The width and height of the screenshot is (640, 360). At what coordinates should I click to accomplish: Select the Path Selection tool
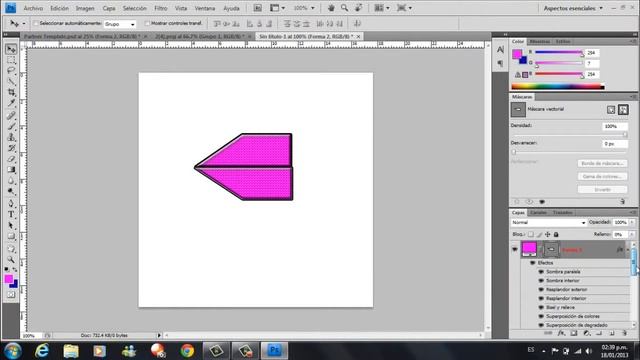pos(11,225)
